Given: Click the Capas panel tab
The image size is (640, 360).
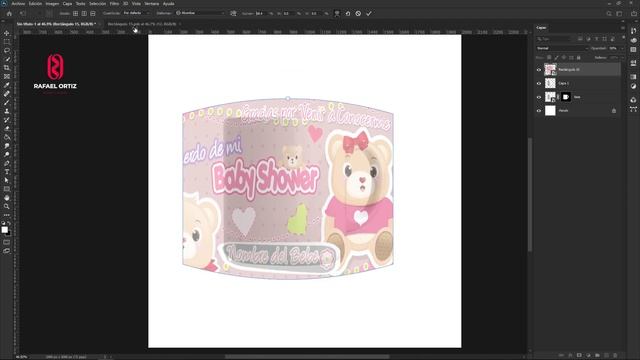Looking at the screenshot, I should [x=541, y=28].
